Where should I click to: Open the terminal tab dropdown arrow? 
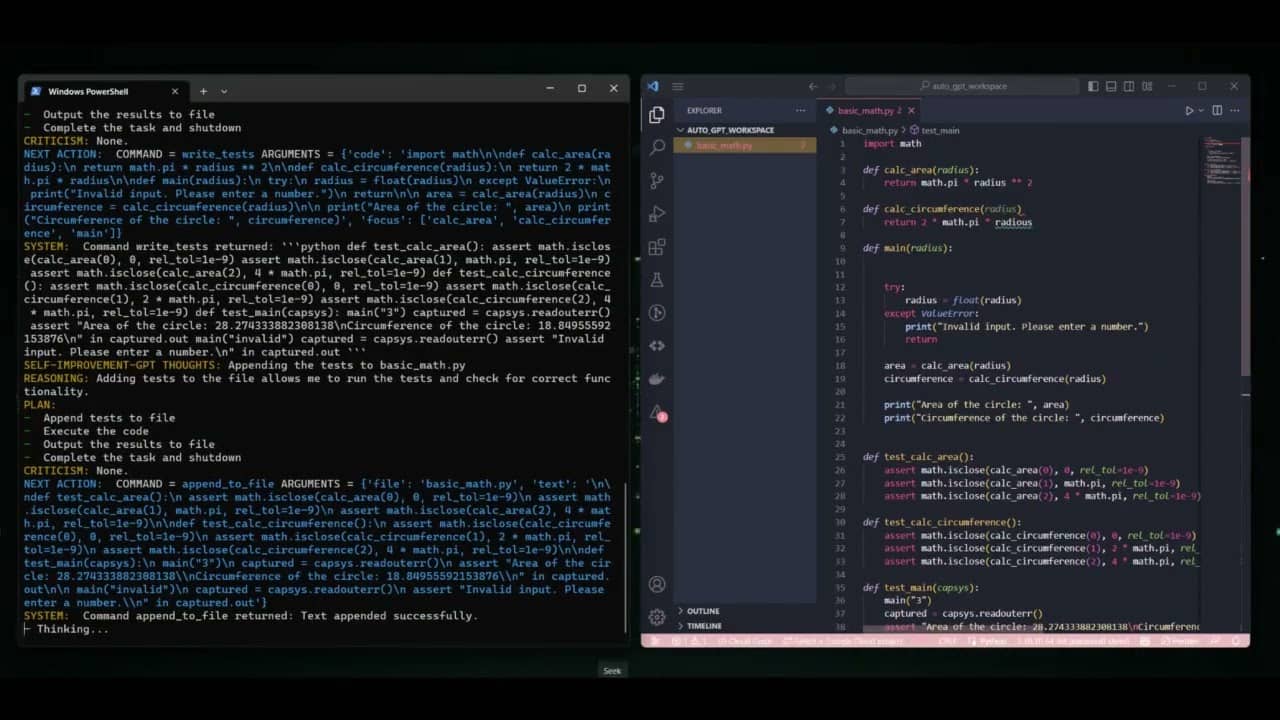click(224, 91)
